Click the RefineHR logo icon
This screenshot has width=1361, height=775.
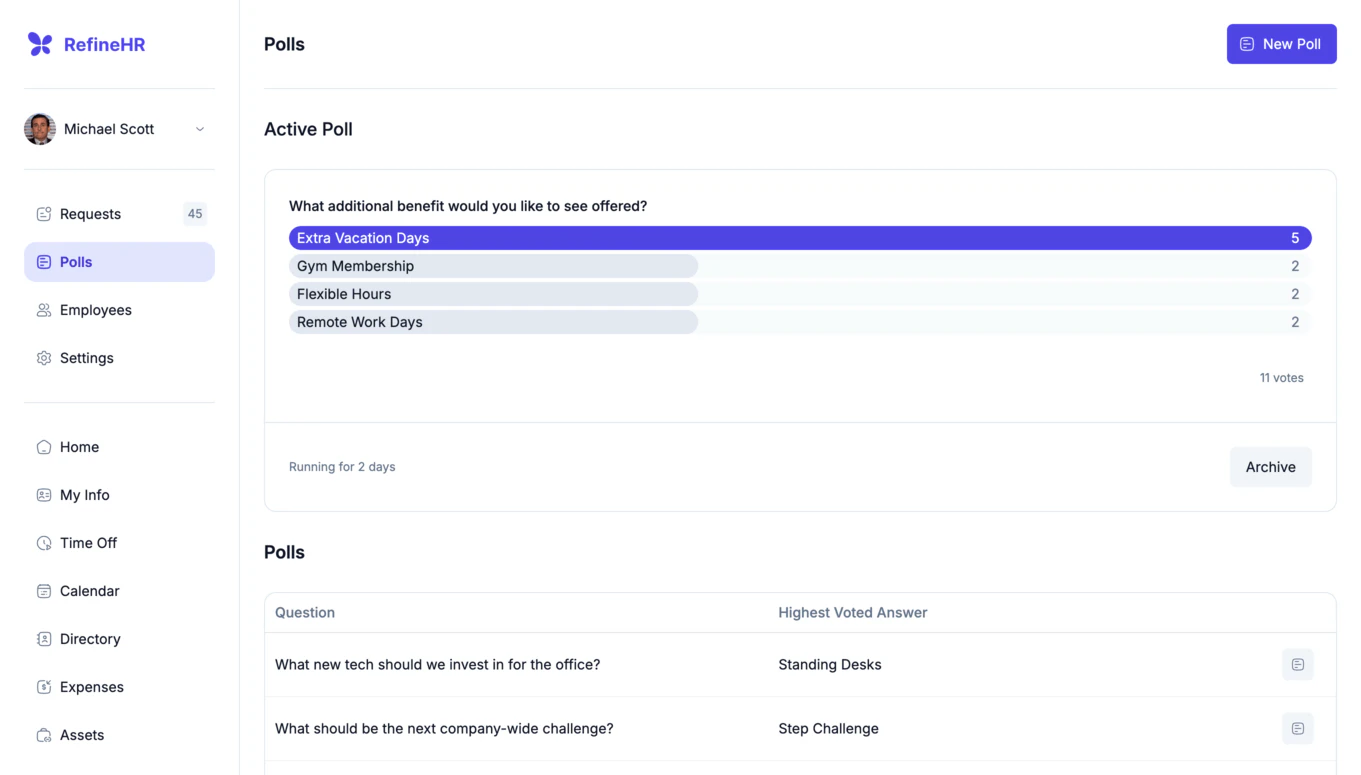click(x=39, y=43)
